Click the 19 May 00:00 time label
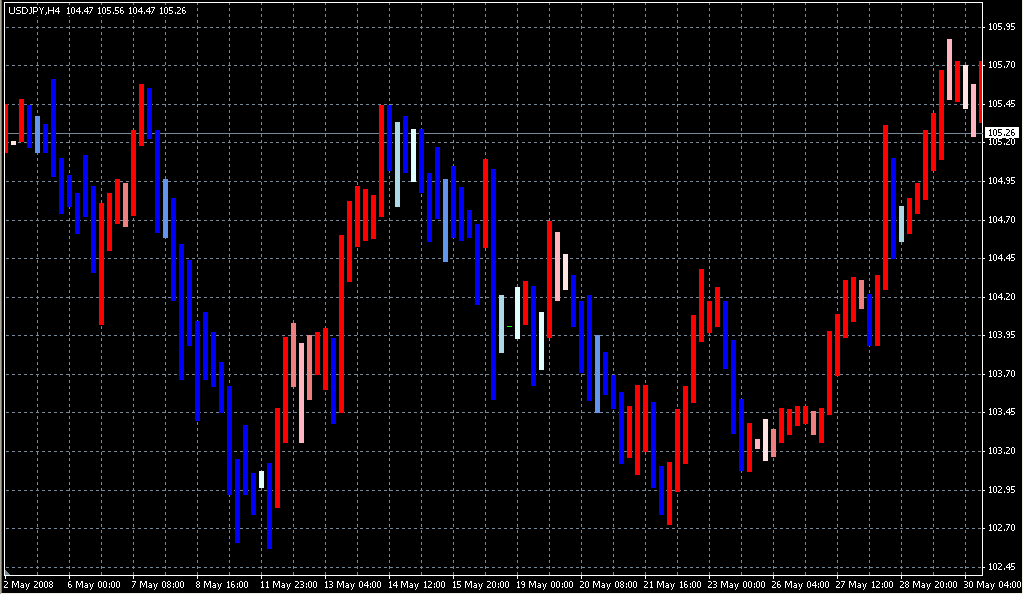 545,585
